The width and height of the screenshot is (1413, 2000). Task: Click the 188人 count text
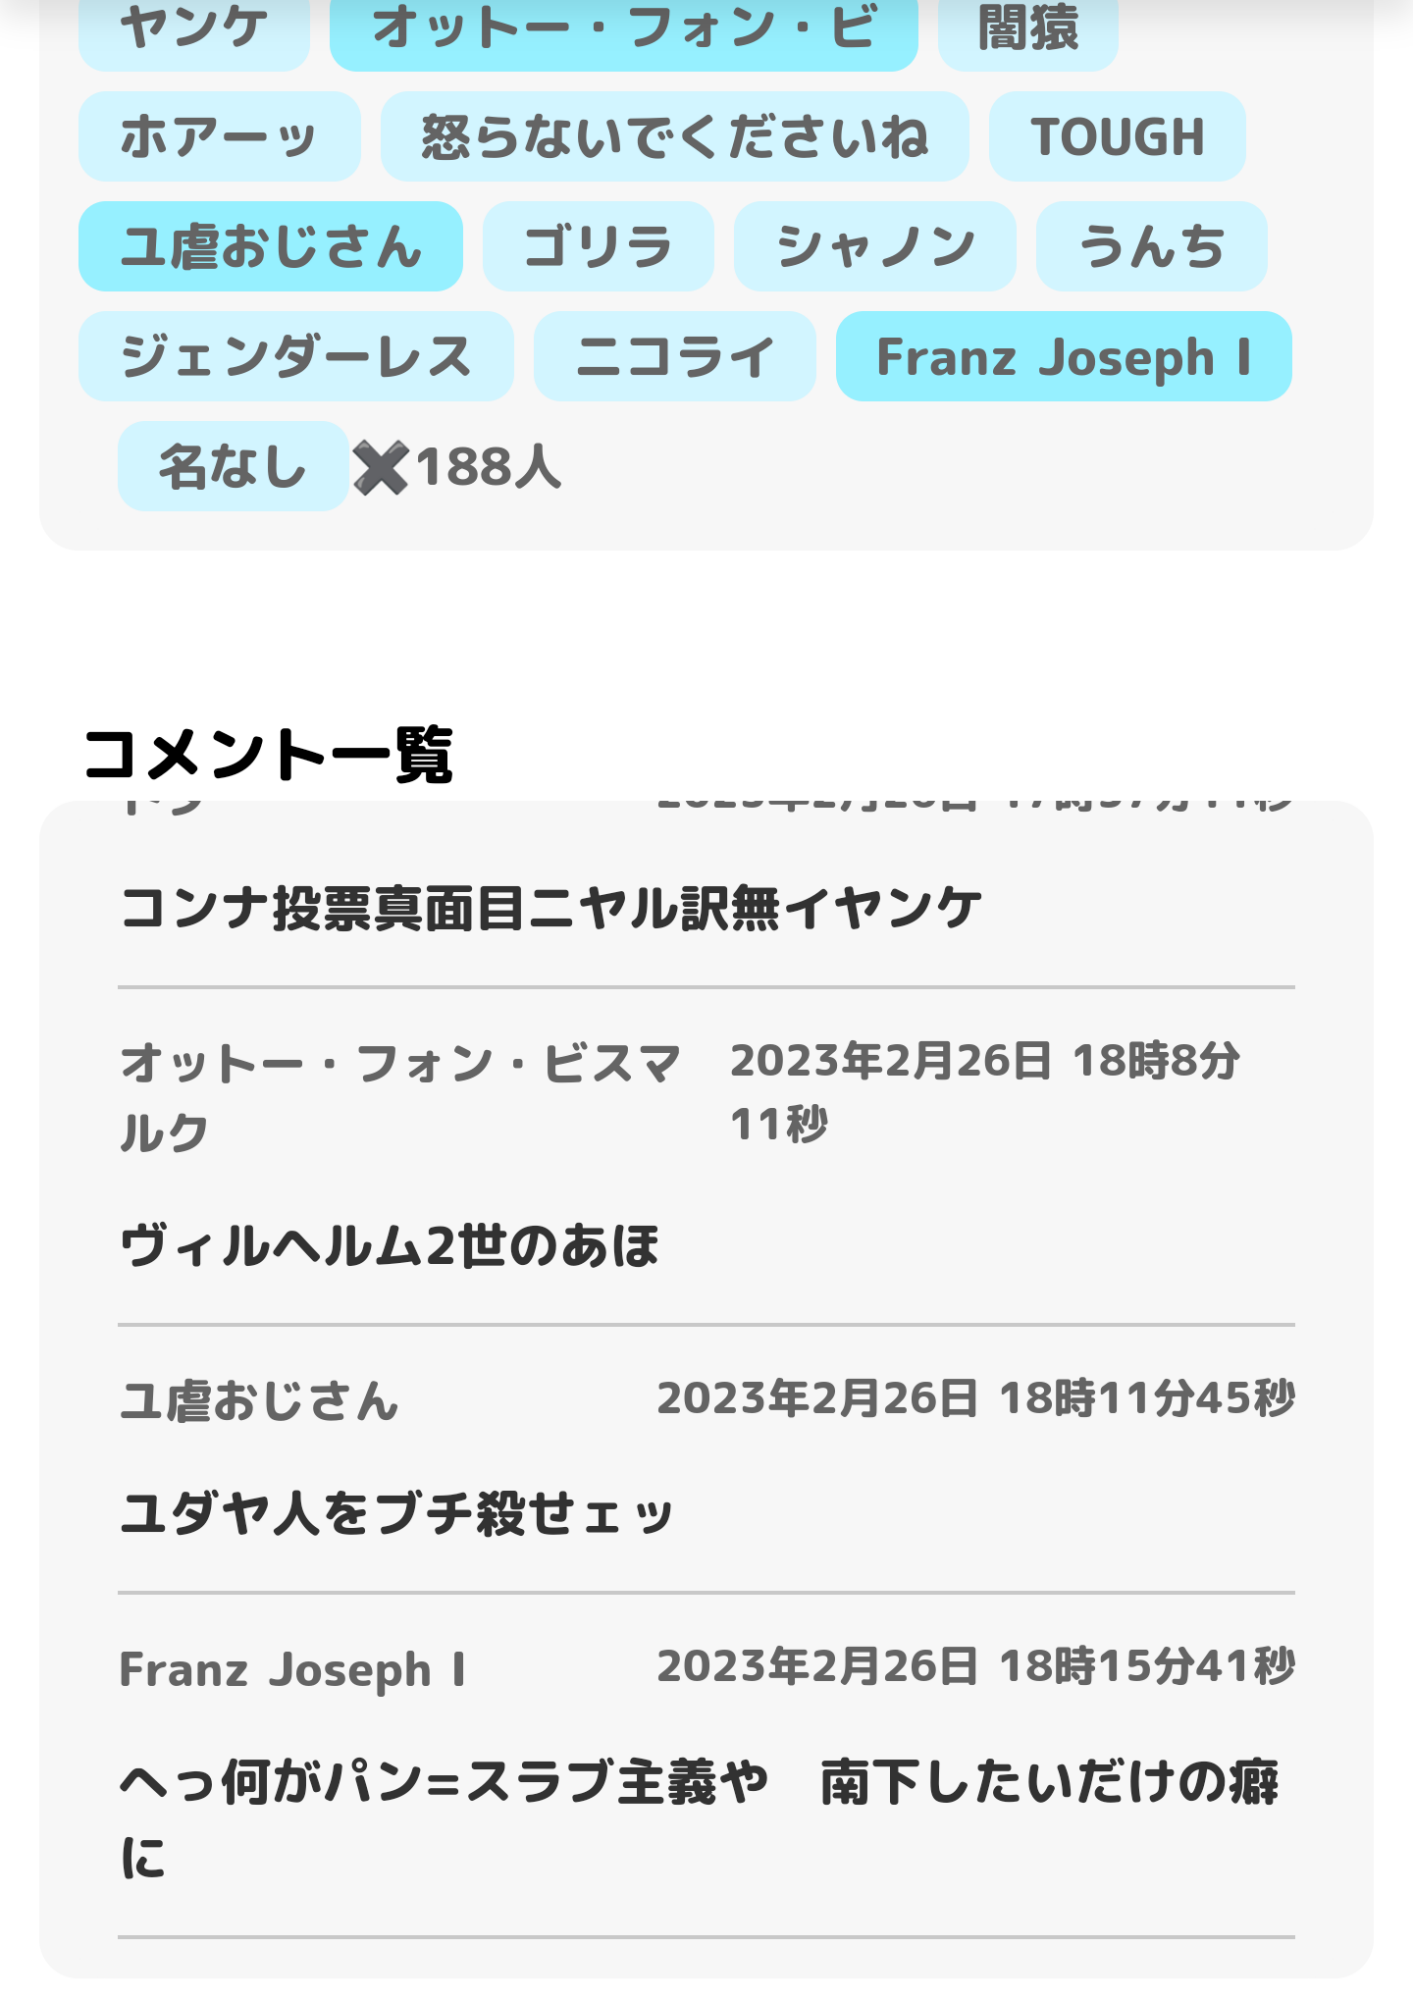pyautogui.click(x=488, y=467)
